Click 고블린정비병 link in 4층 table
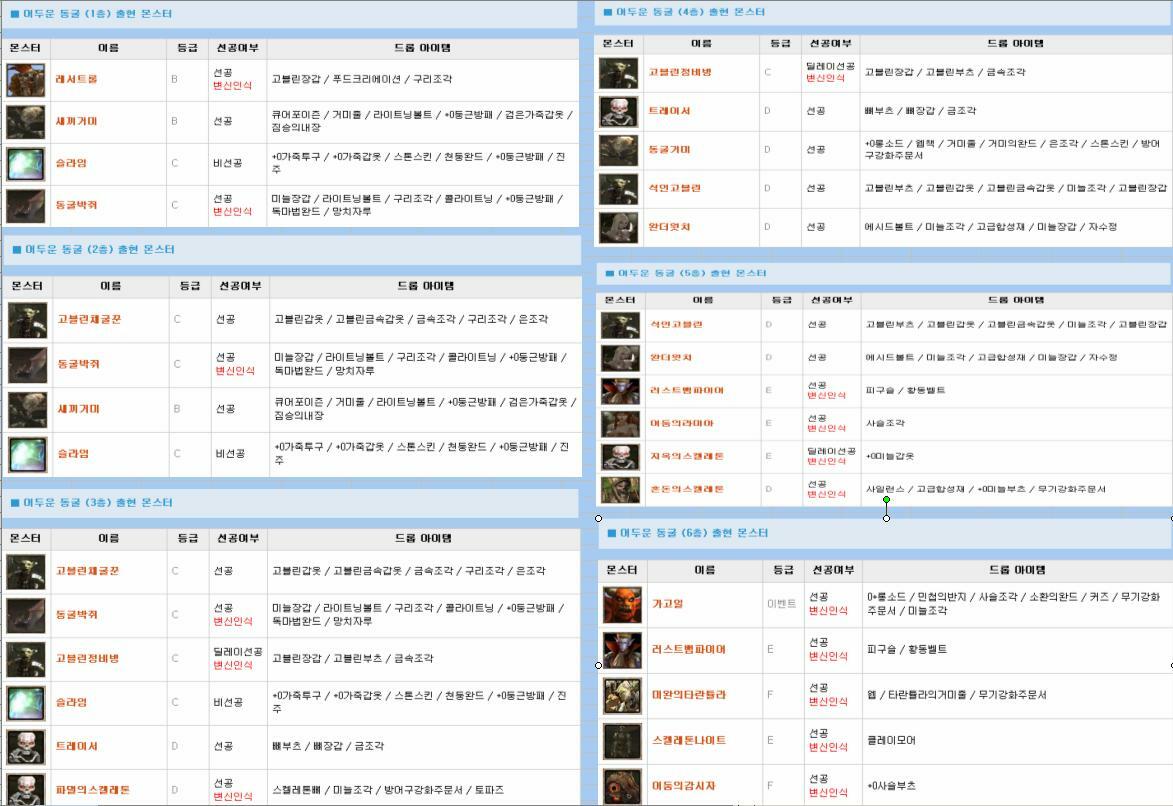1173x806 pixels. [x=680, y=72]
